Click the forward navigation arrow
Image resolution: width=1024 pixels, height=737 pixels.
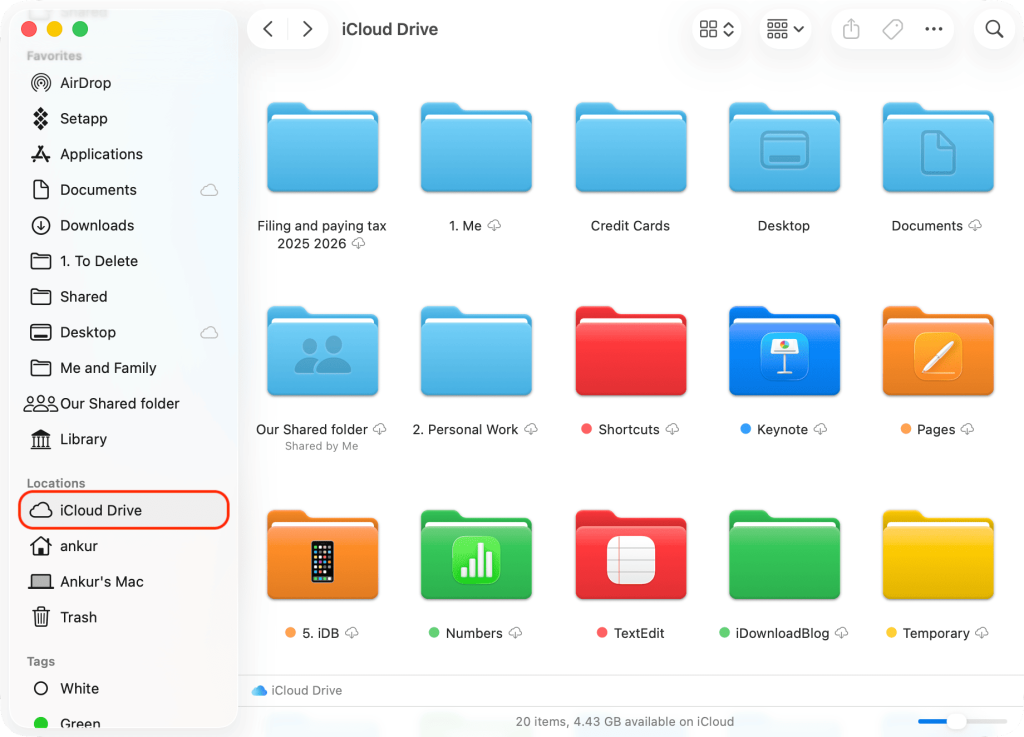pyautogui.click(x=307, y=29)
